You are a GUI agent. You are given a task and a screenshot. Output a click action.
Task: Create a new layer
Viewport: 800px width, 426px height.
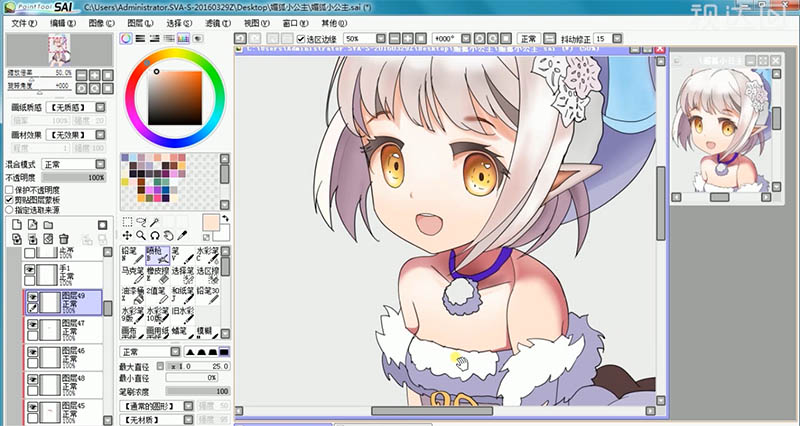coord(17,225)
